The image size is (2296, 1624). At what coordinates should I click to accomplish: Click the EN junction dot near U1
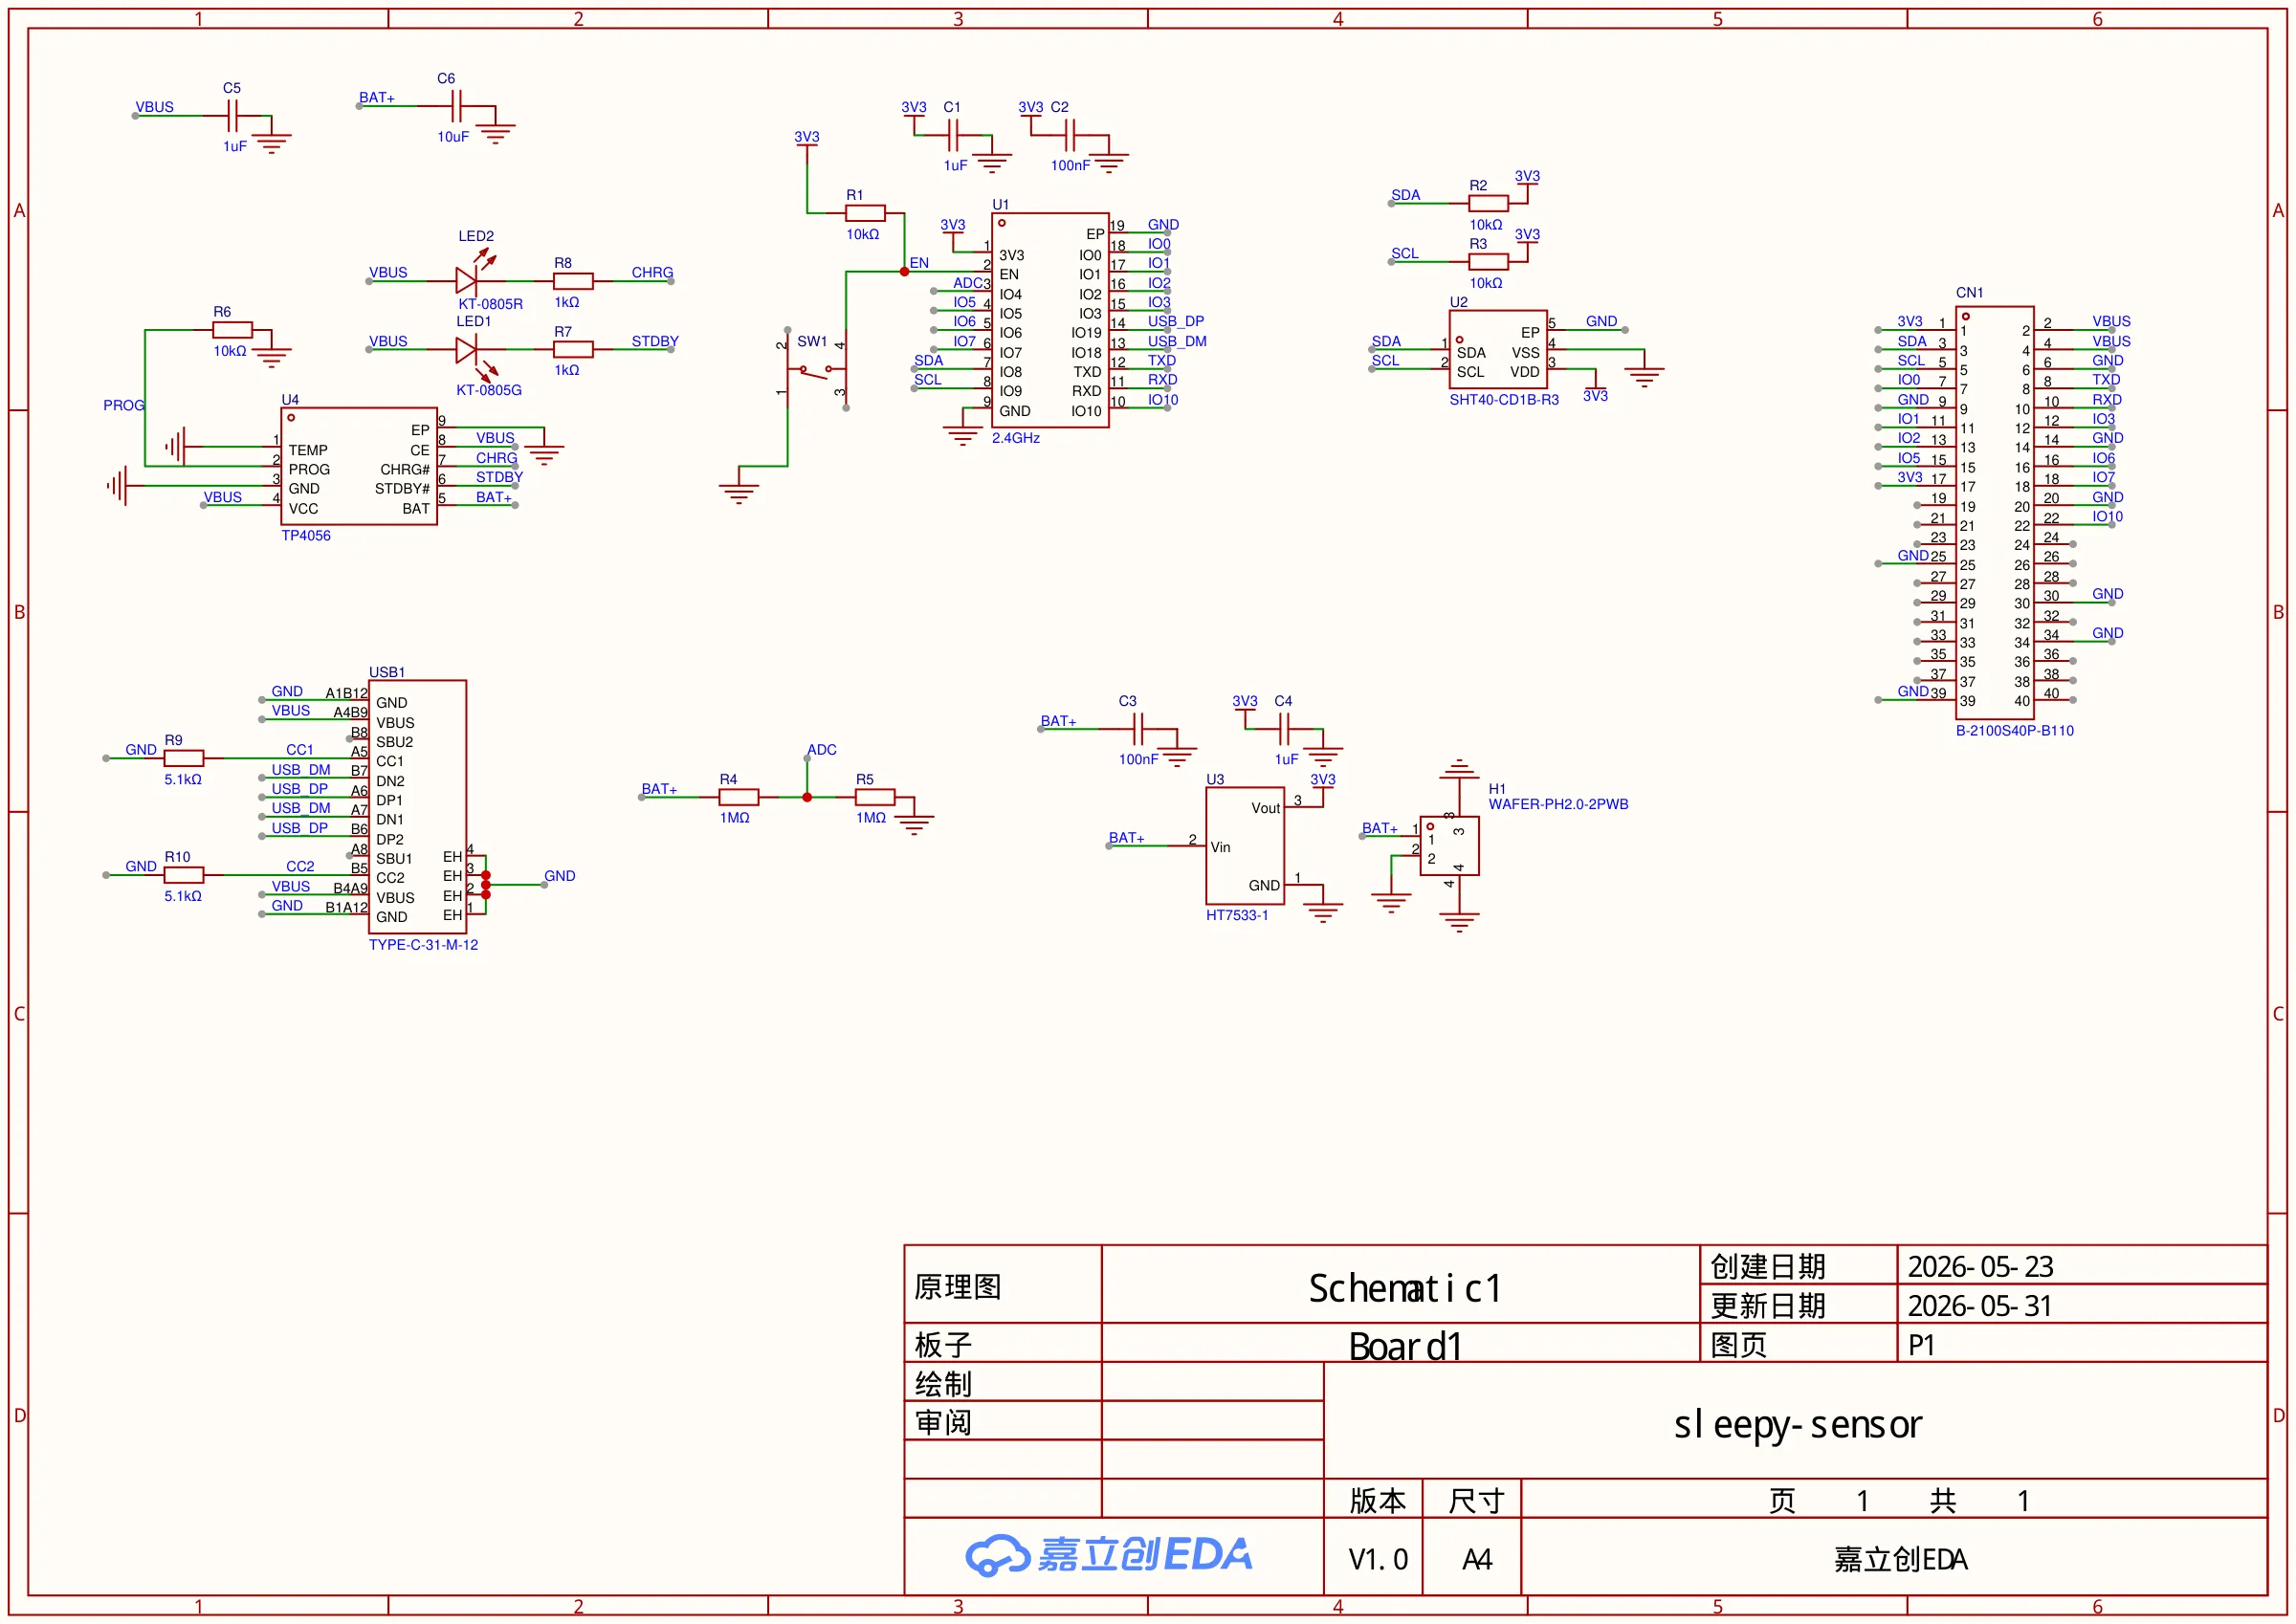(x=904, y=272)
